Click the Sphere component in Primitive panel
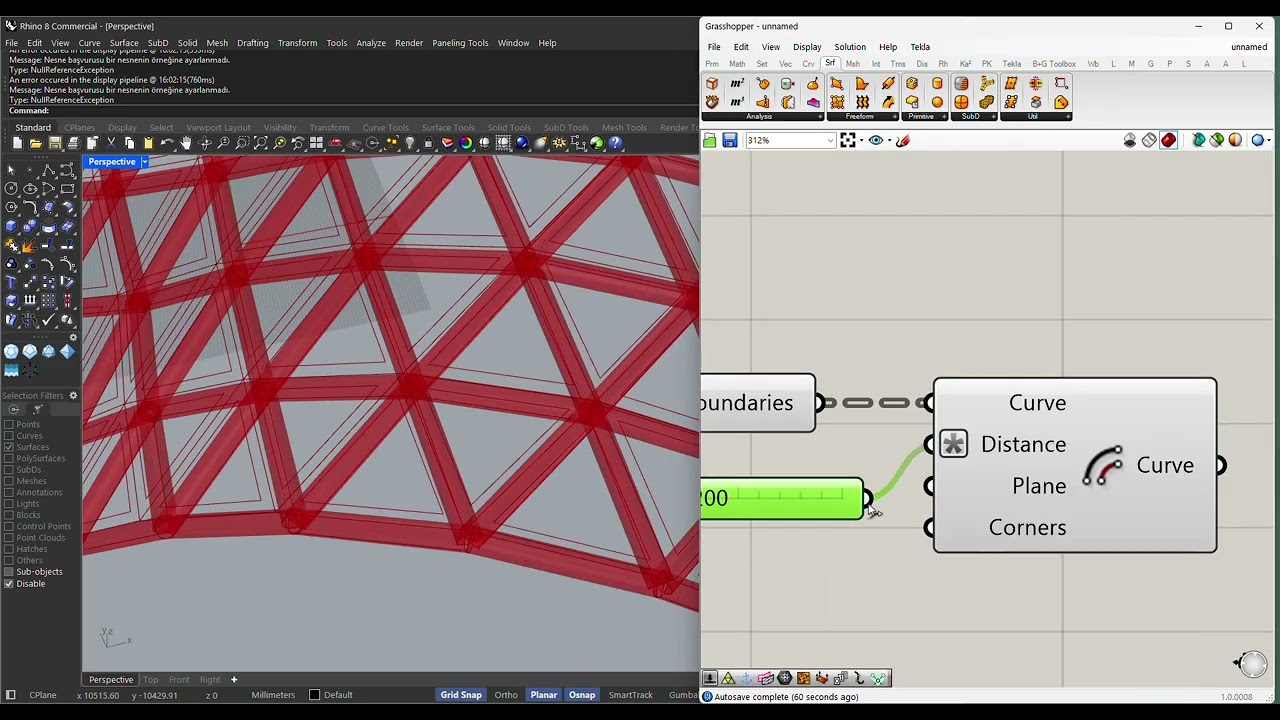 [x=937, y=102]
